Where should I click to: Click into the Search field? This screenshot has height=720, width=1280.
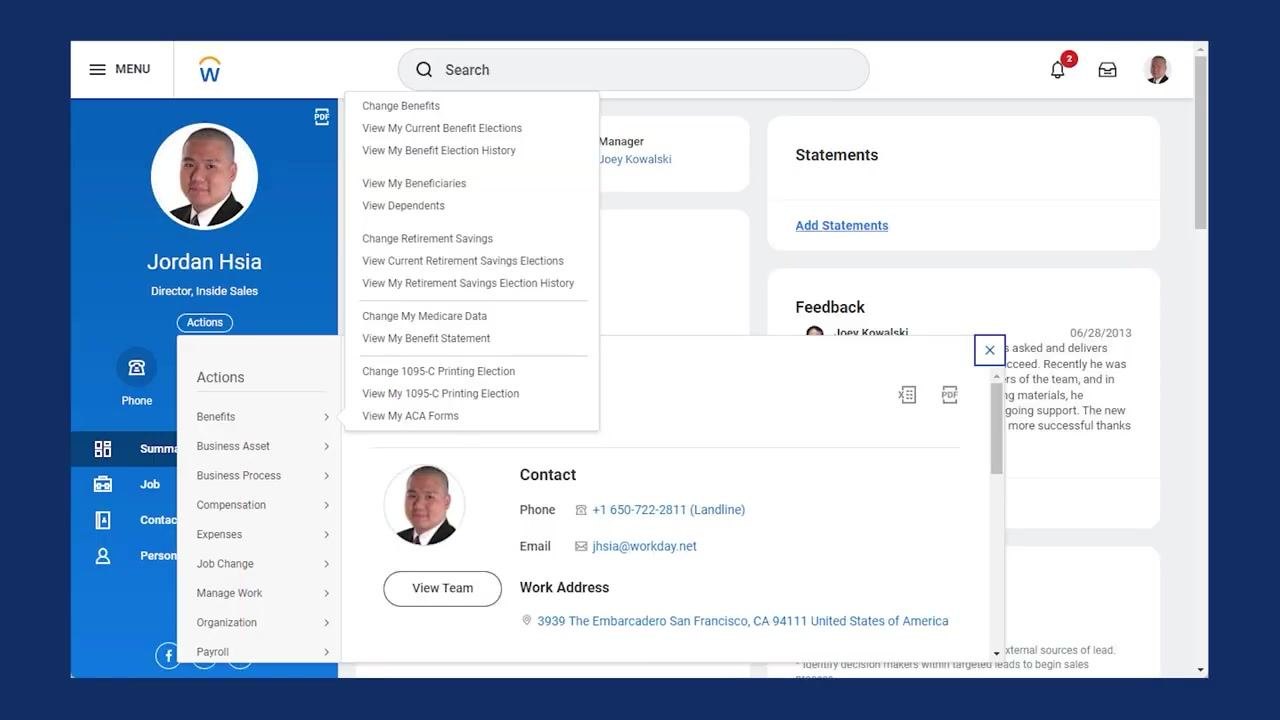(x=633, y=70)
